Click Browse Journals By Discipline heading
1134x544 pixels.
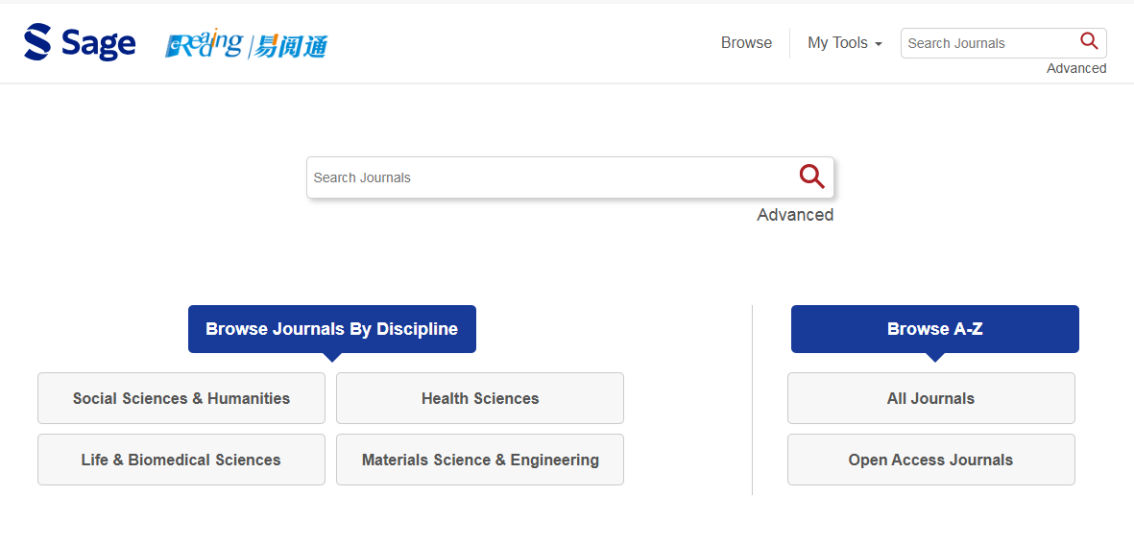[x=332, y=329]
